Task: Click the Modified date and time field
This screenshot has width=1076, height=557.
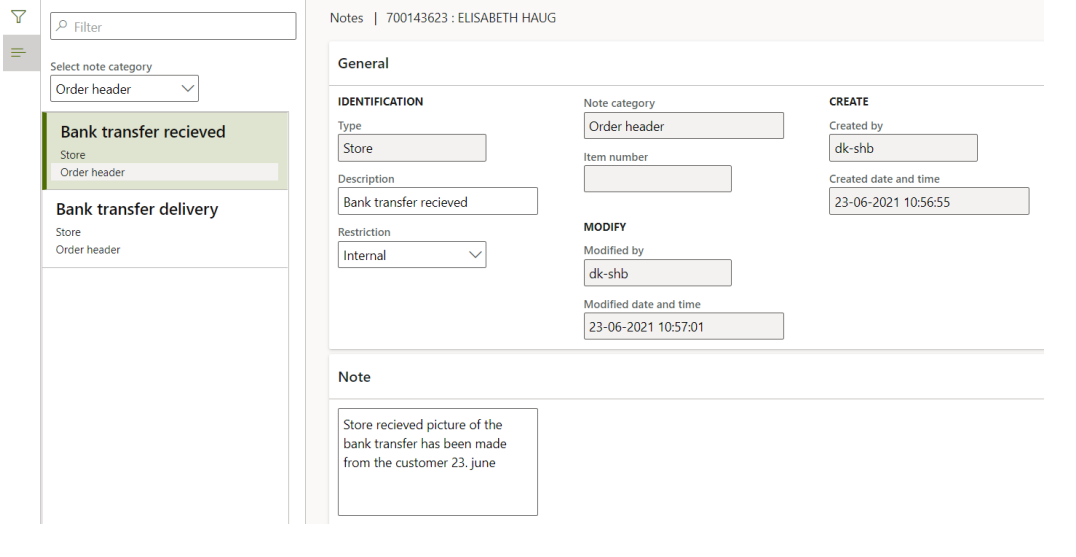Action: [x=683, y=326]
